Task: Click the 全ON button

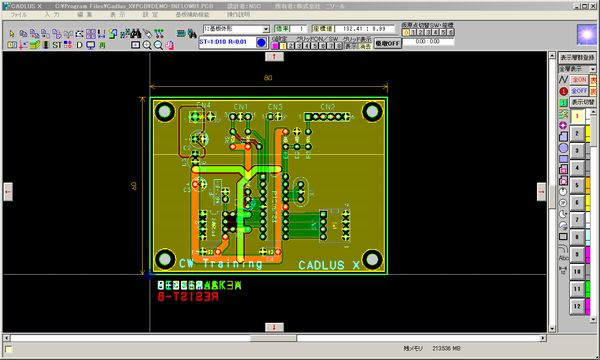Action: pos(579,80)
